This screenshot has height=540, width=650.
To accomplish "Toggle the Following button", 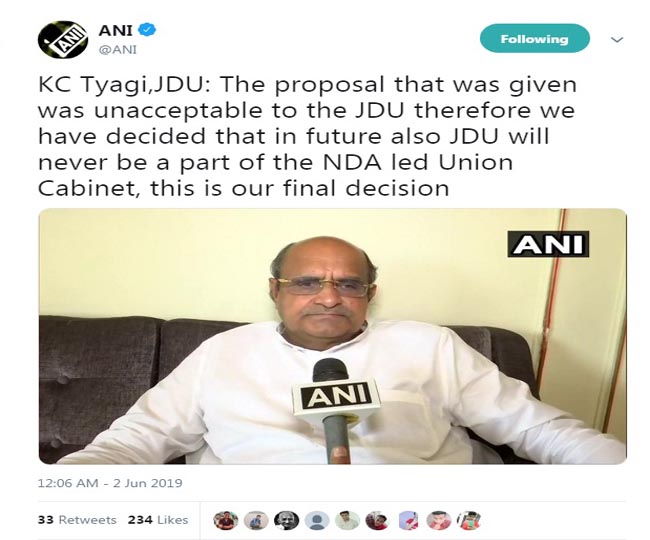I will [534, 39].
